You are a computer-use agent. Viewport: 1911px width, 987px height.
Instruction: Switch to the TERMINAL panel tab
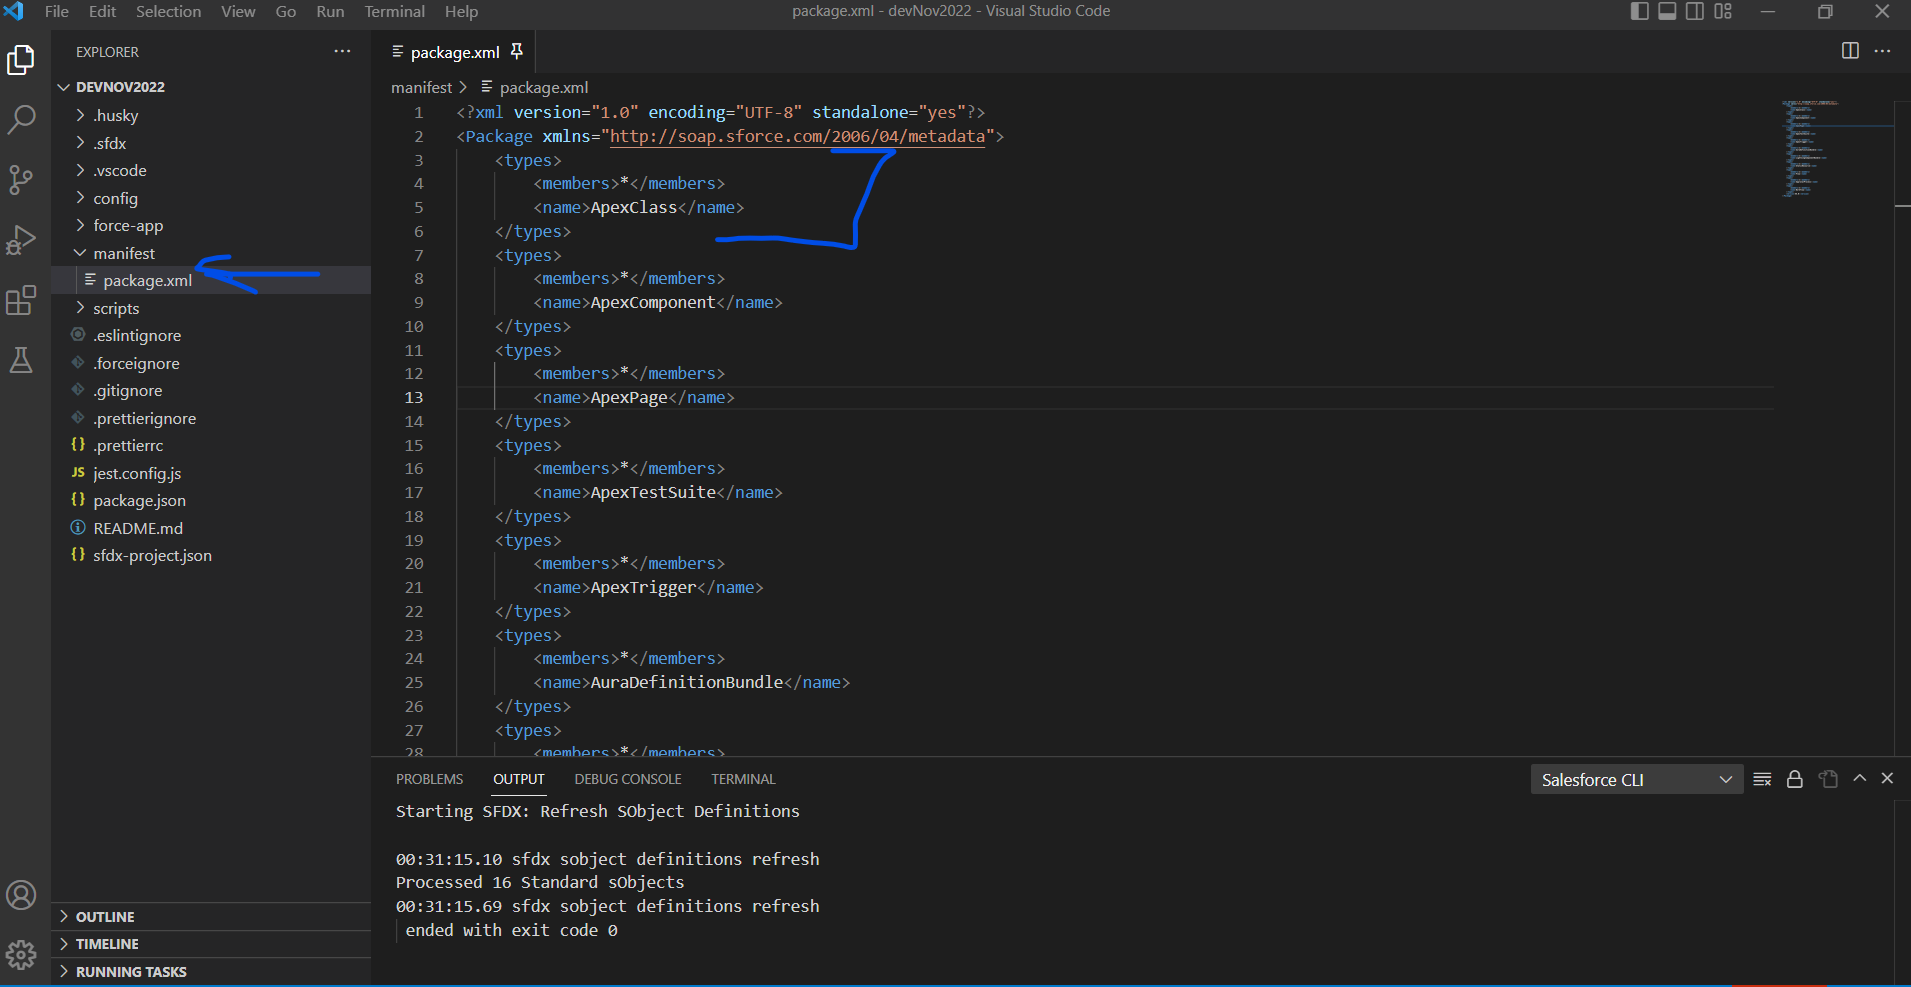coord(743,779)
